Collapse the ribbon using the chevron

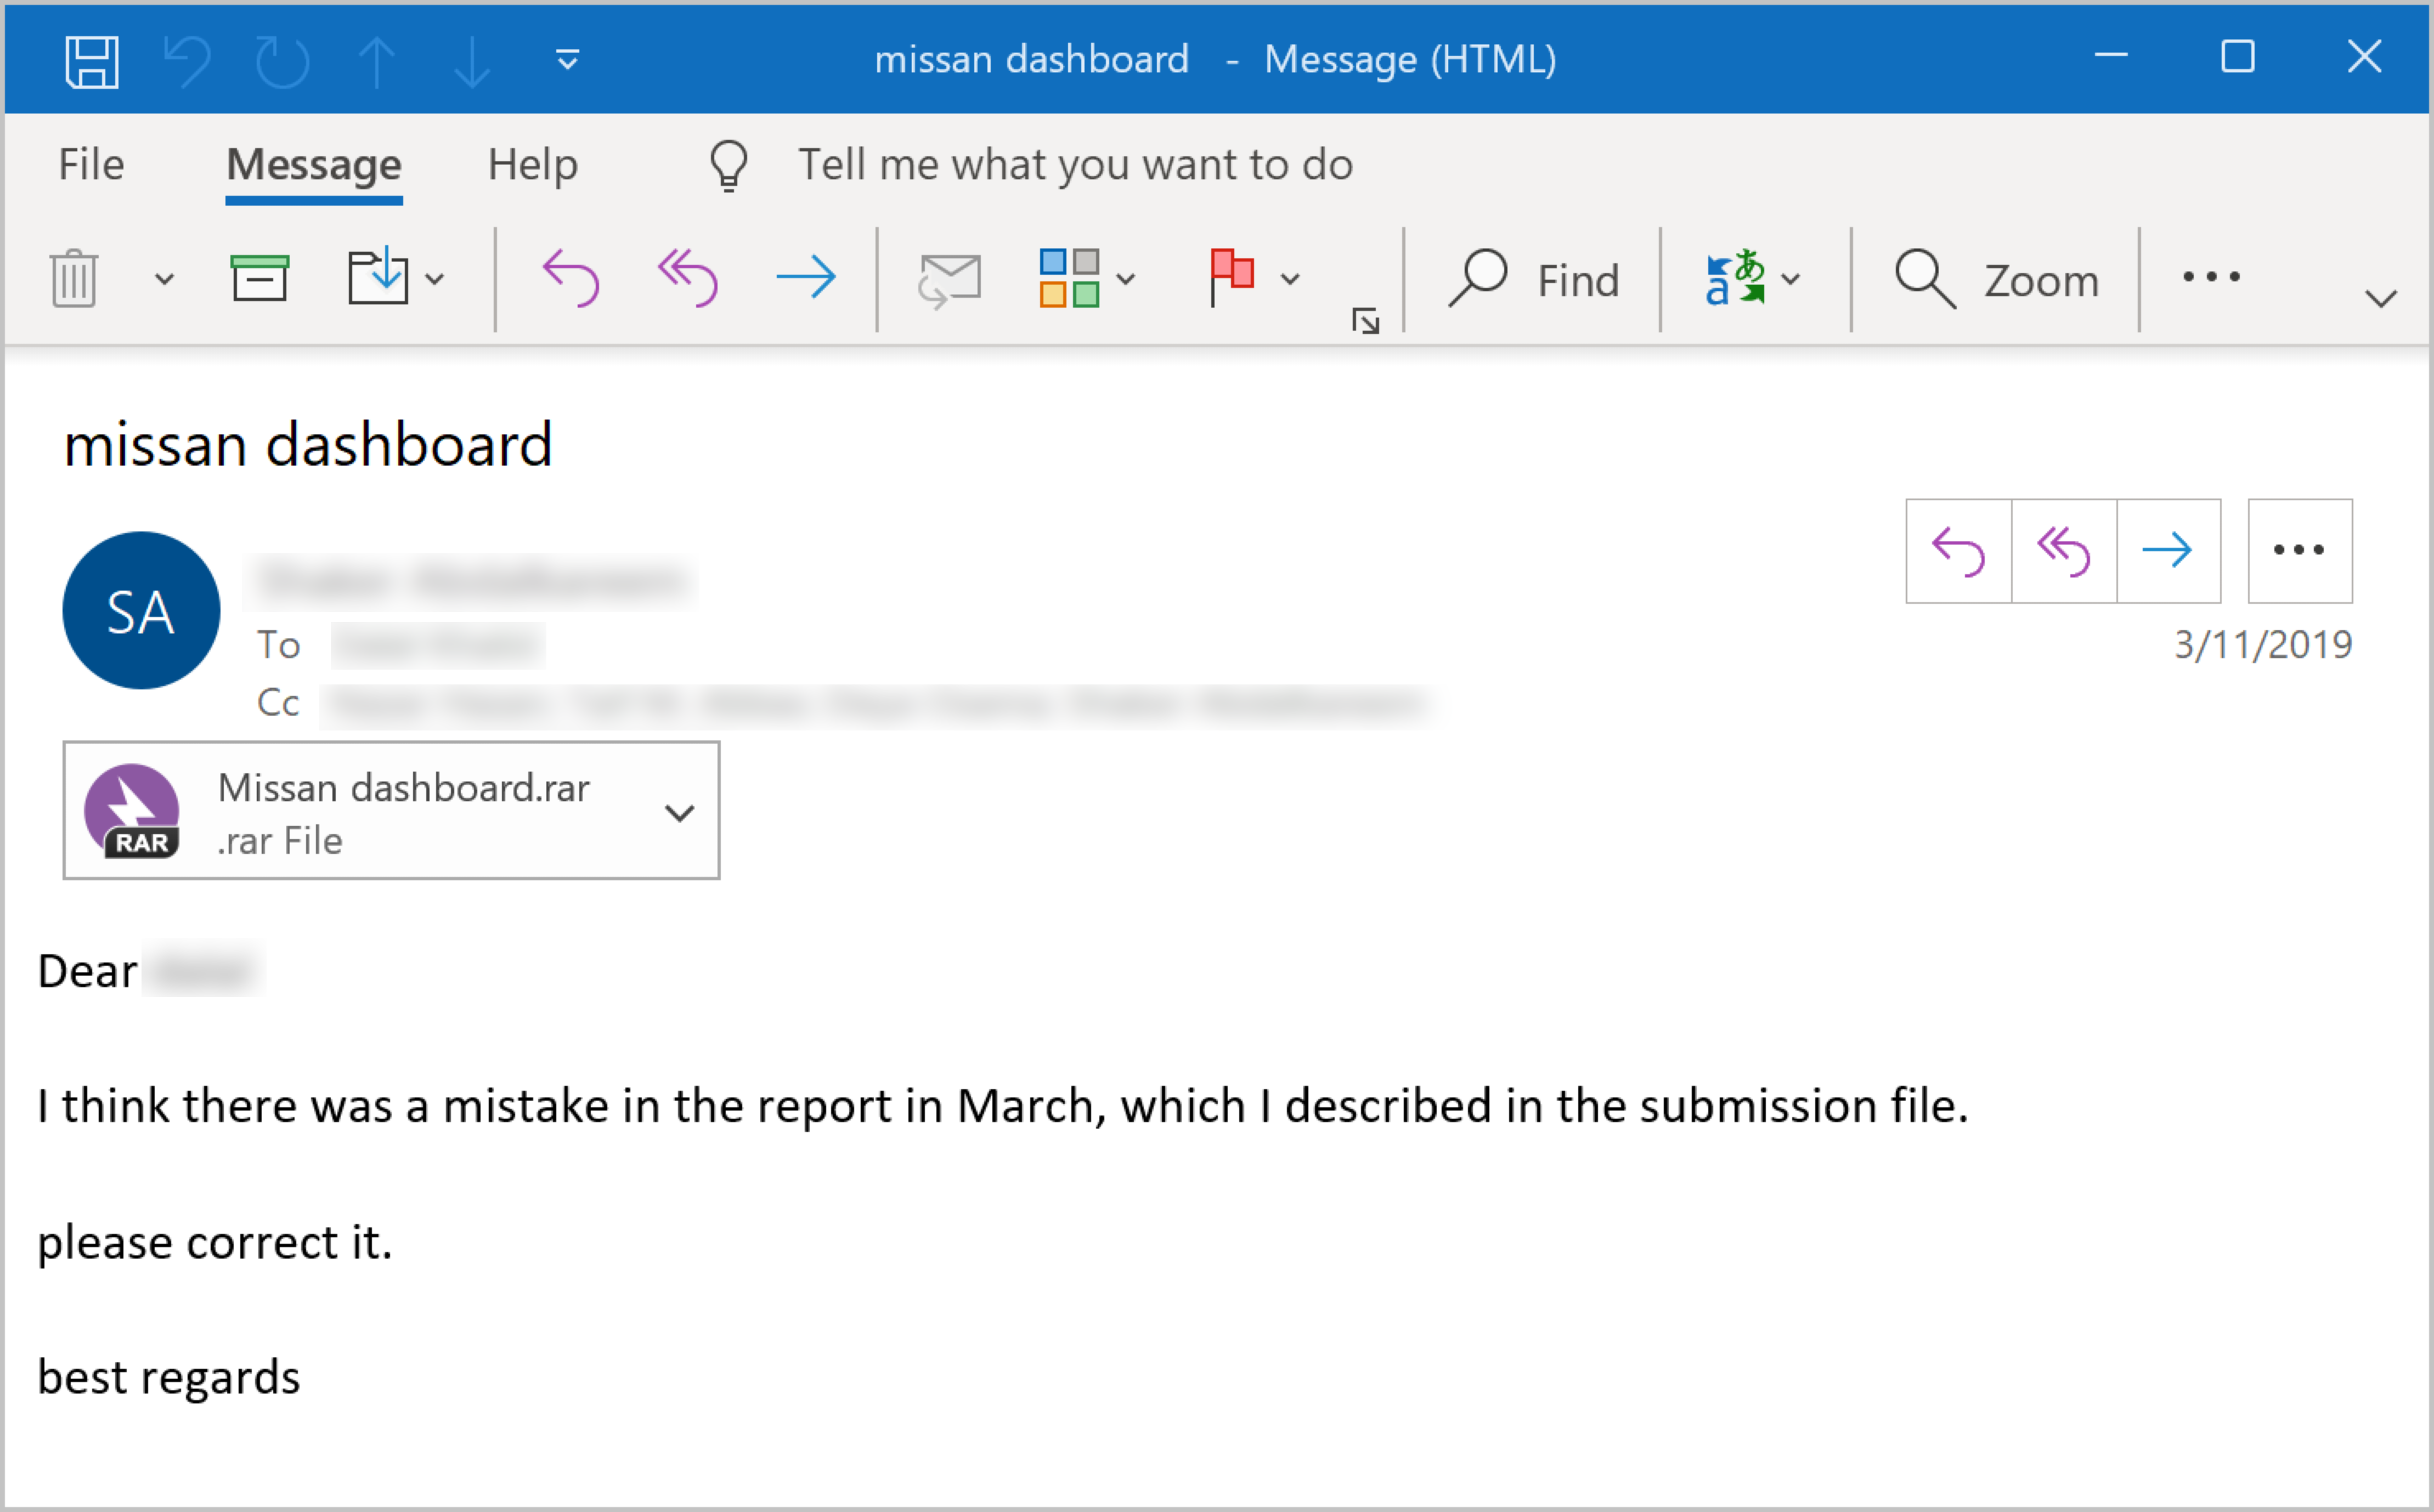click(x=2381, y=298)
